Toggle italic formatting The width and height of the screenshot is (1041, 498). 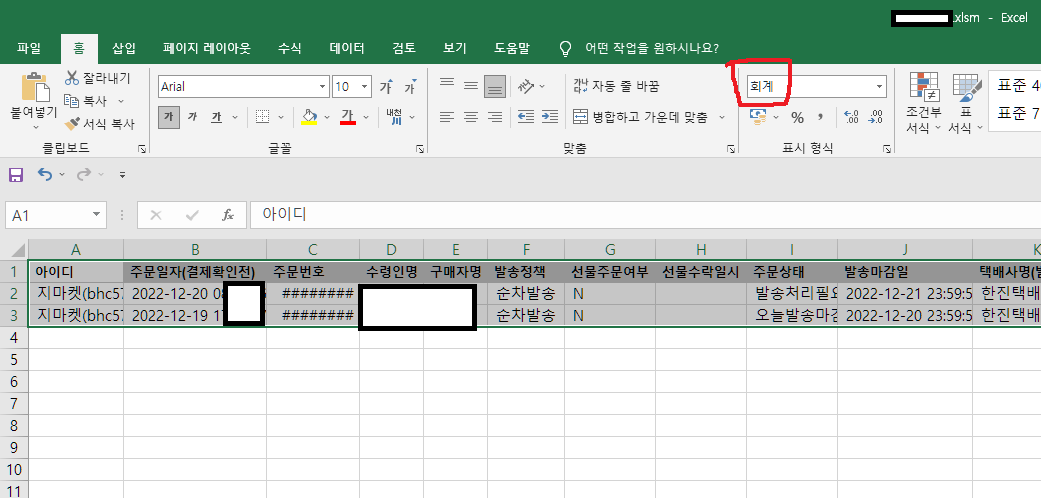tap(192, 117)
